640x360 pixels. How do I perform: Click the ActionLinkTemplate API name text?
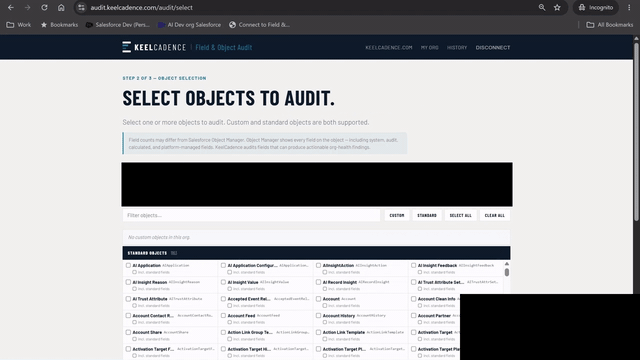pyautogui.click(x=385, y=332)
